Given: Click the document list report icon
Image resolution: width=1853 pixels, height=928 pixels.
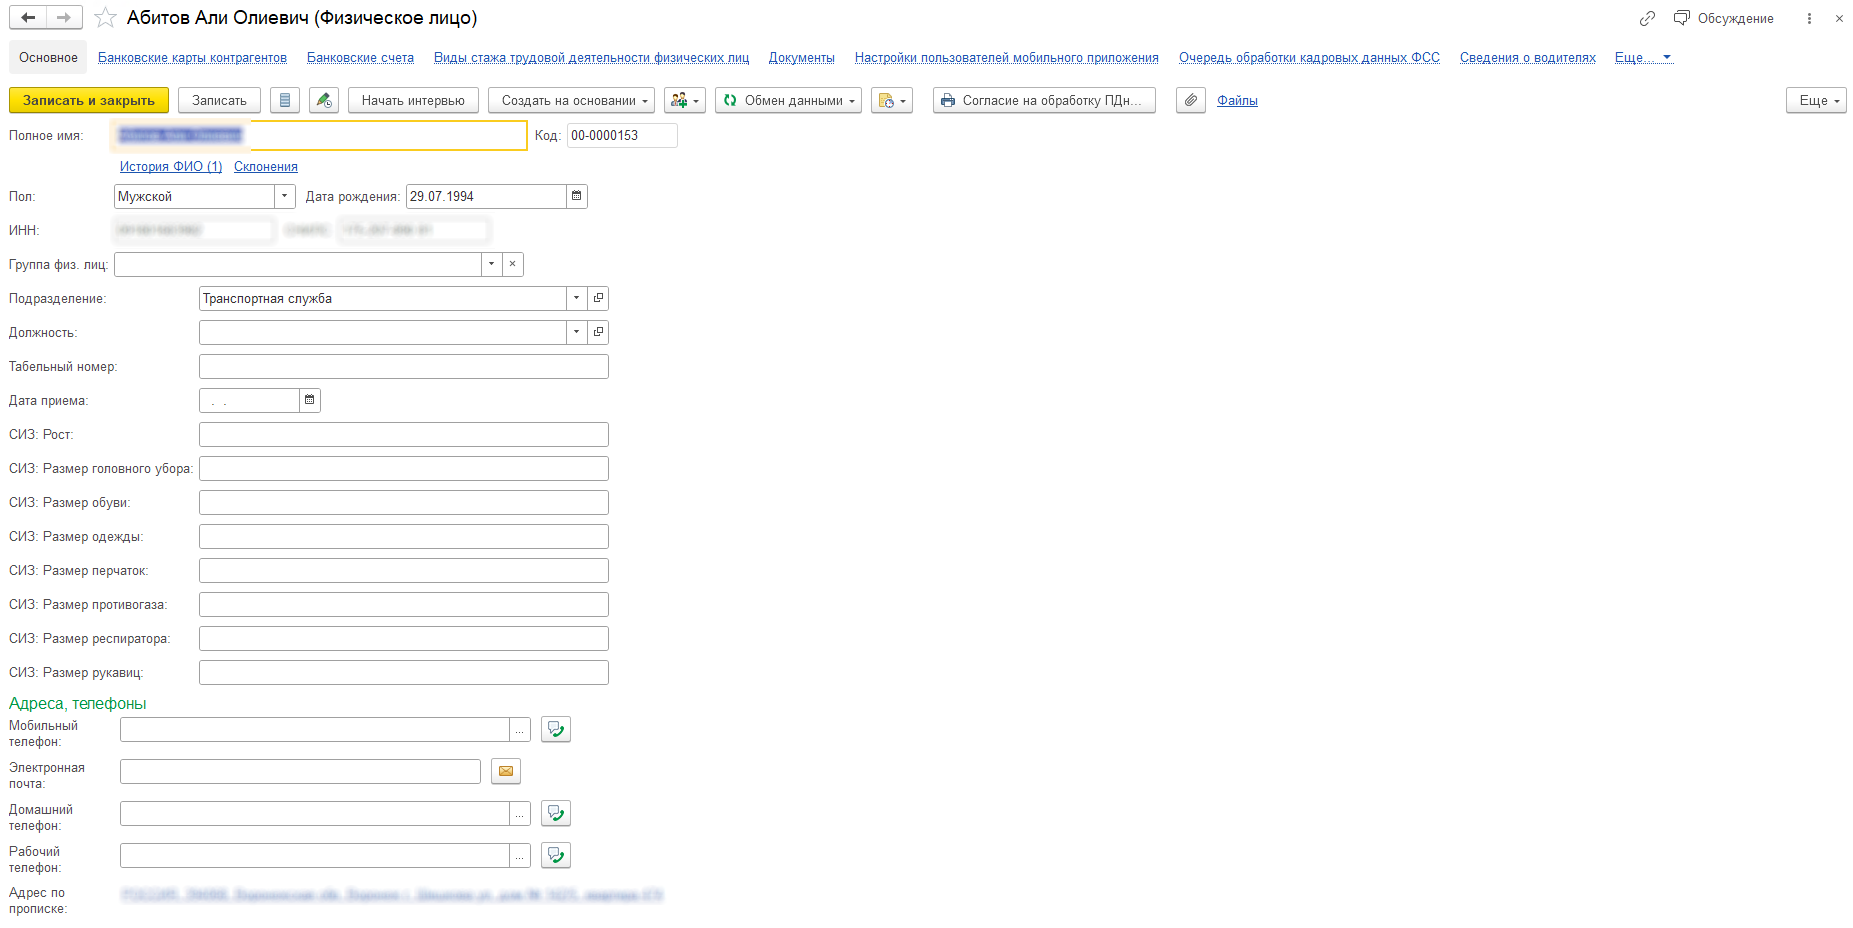Looking at the screenshot, I should click(285, 100).
